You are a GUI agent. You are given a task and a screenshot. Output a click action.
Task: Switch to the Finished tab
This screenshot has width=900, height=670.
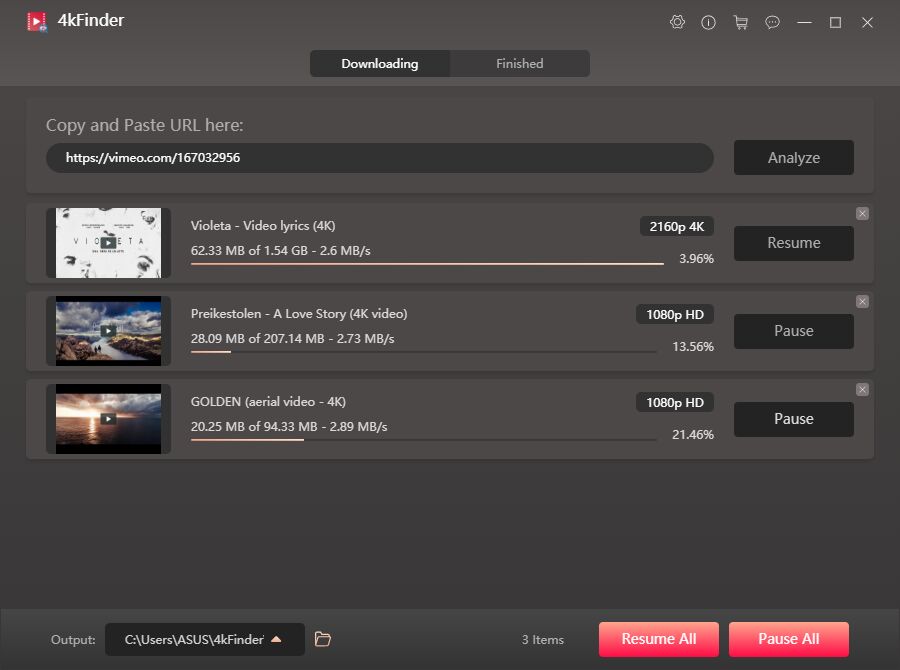tap(519, 63)
